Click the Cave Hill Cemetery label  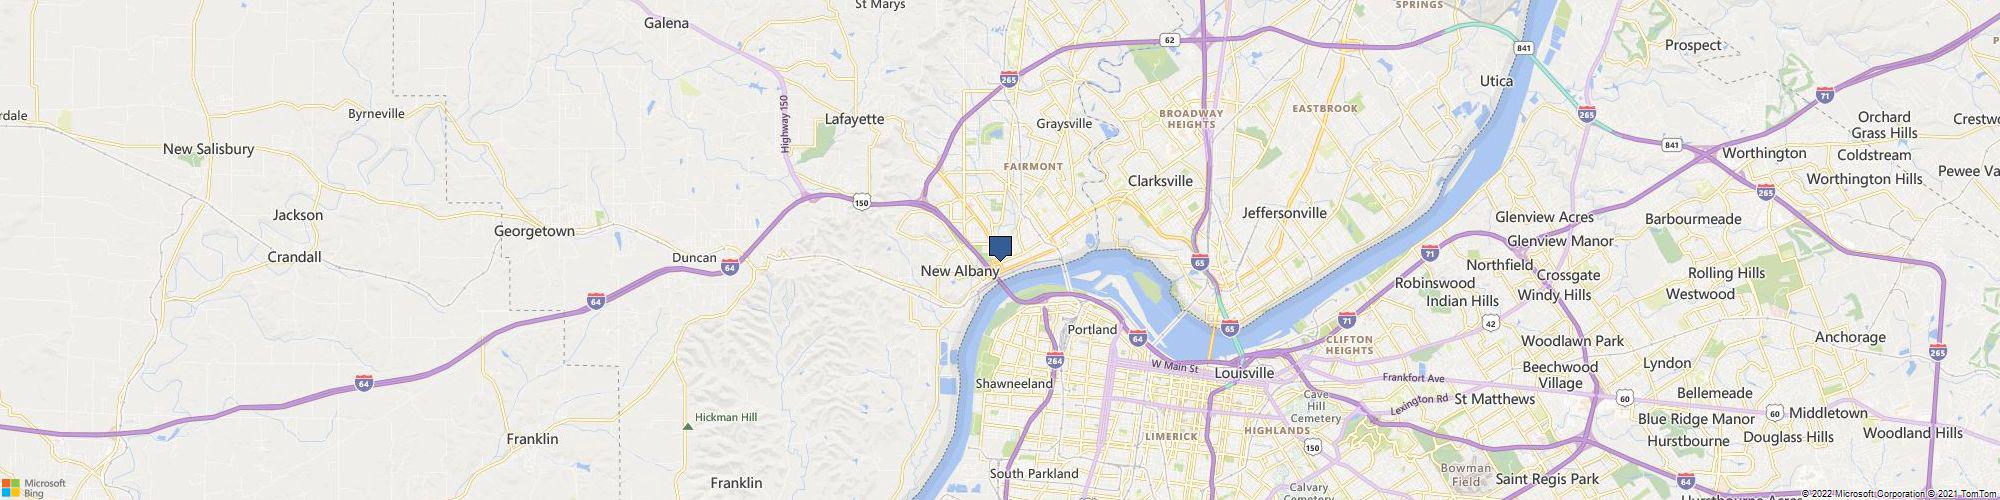click(x=1316, y=405)
